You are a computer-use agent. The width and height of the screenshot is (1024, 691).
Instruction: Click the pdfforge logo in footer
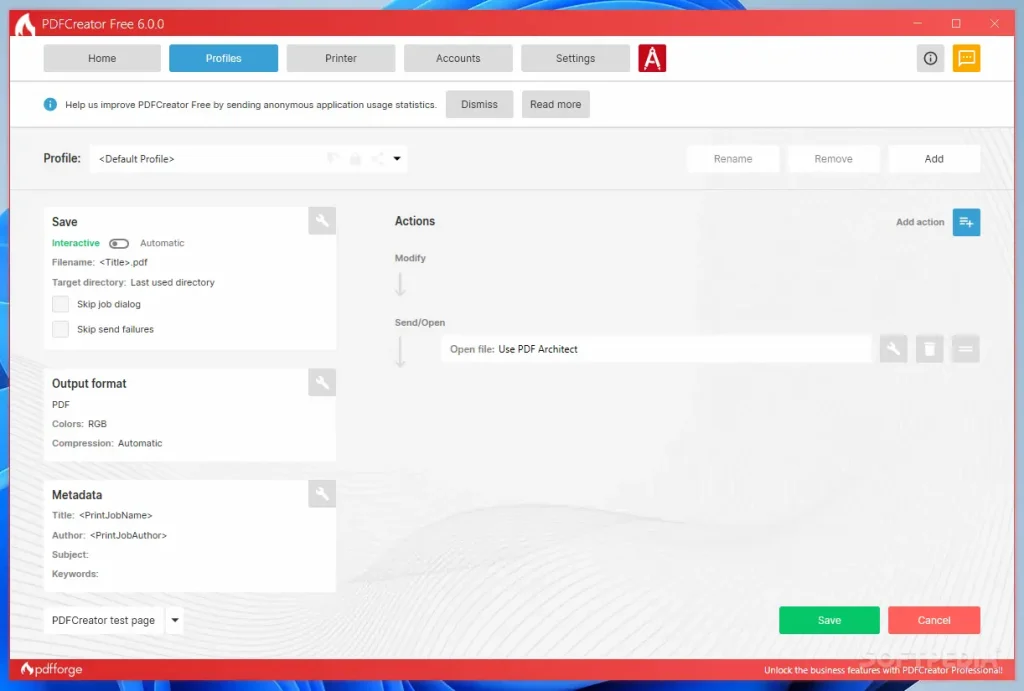(x=52, y=669)
